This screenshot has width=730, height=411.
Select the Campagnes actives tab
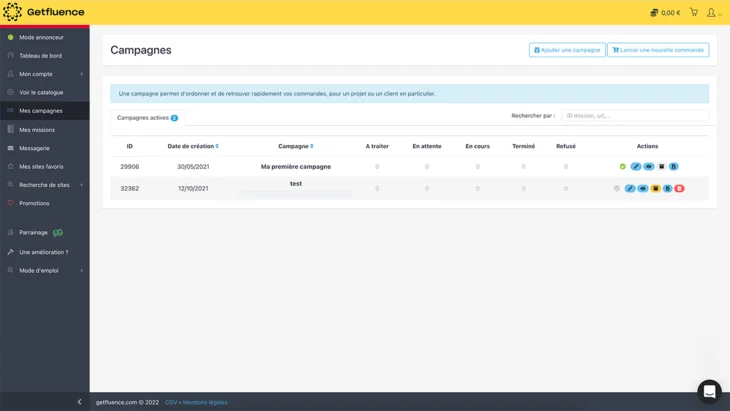147,118
